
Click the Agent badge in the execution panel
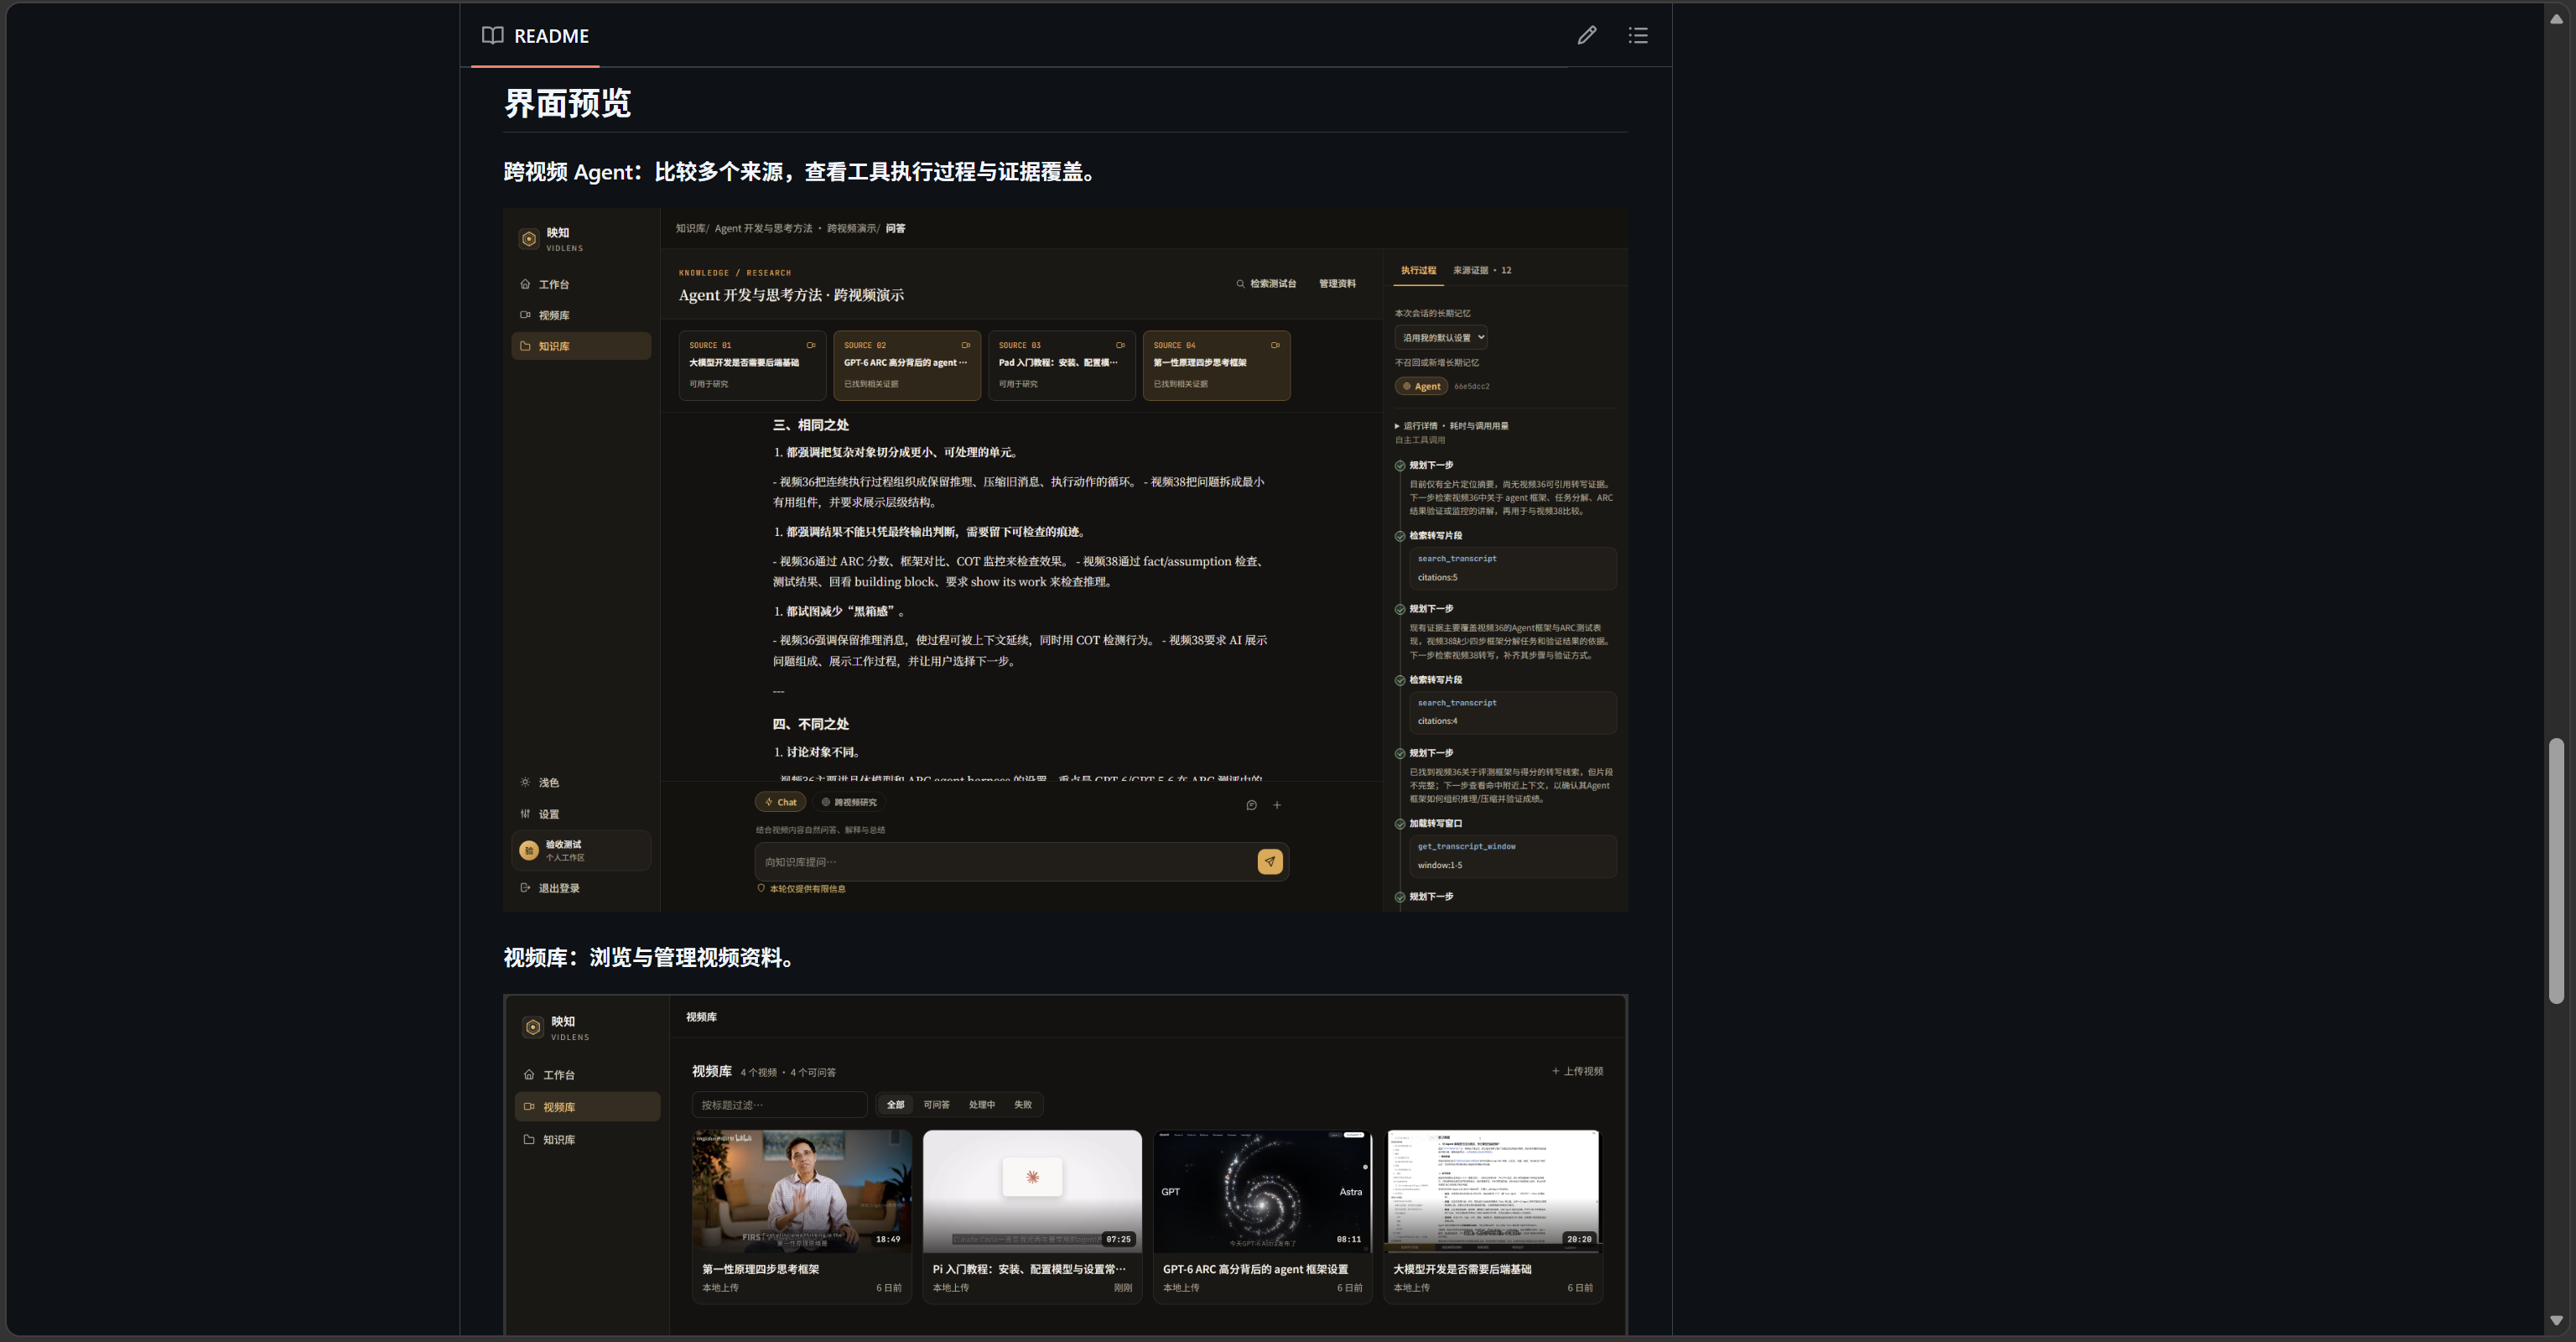pos(1421,386)
